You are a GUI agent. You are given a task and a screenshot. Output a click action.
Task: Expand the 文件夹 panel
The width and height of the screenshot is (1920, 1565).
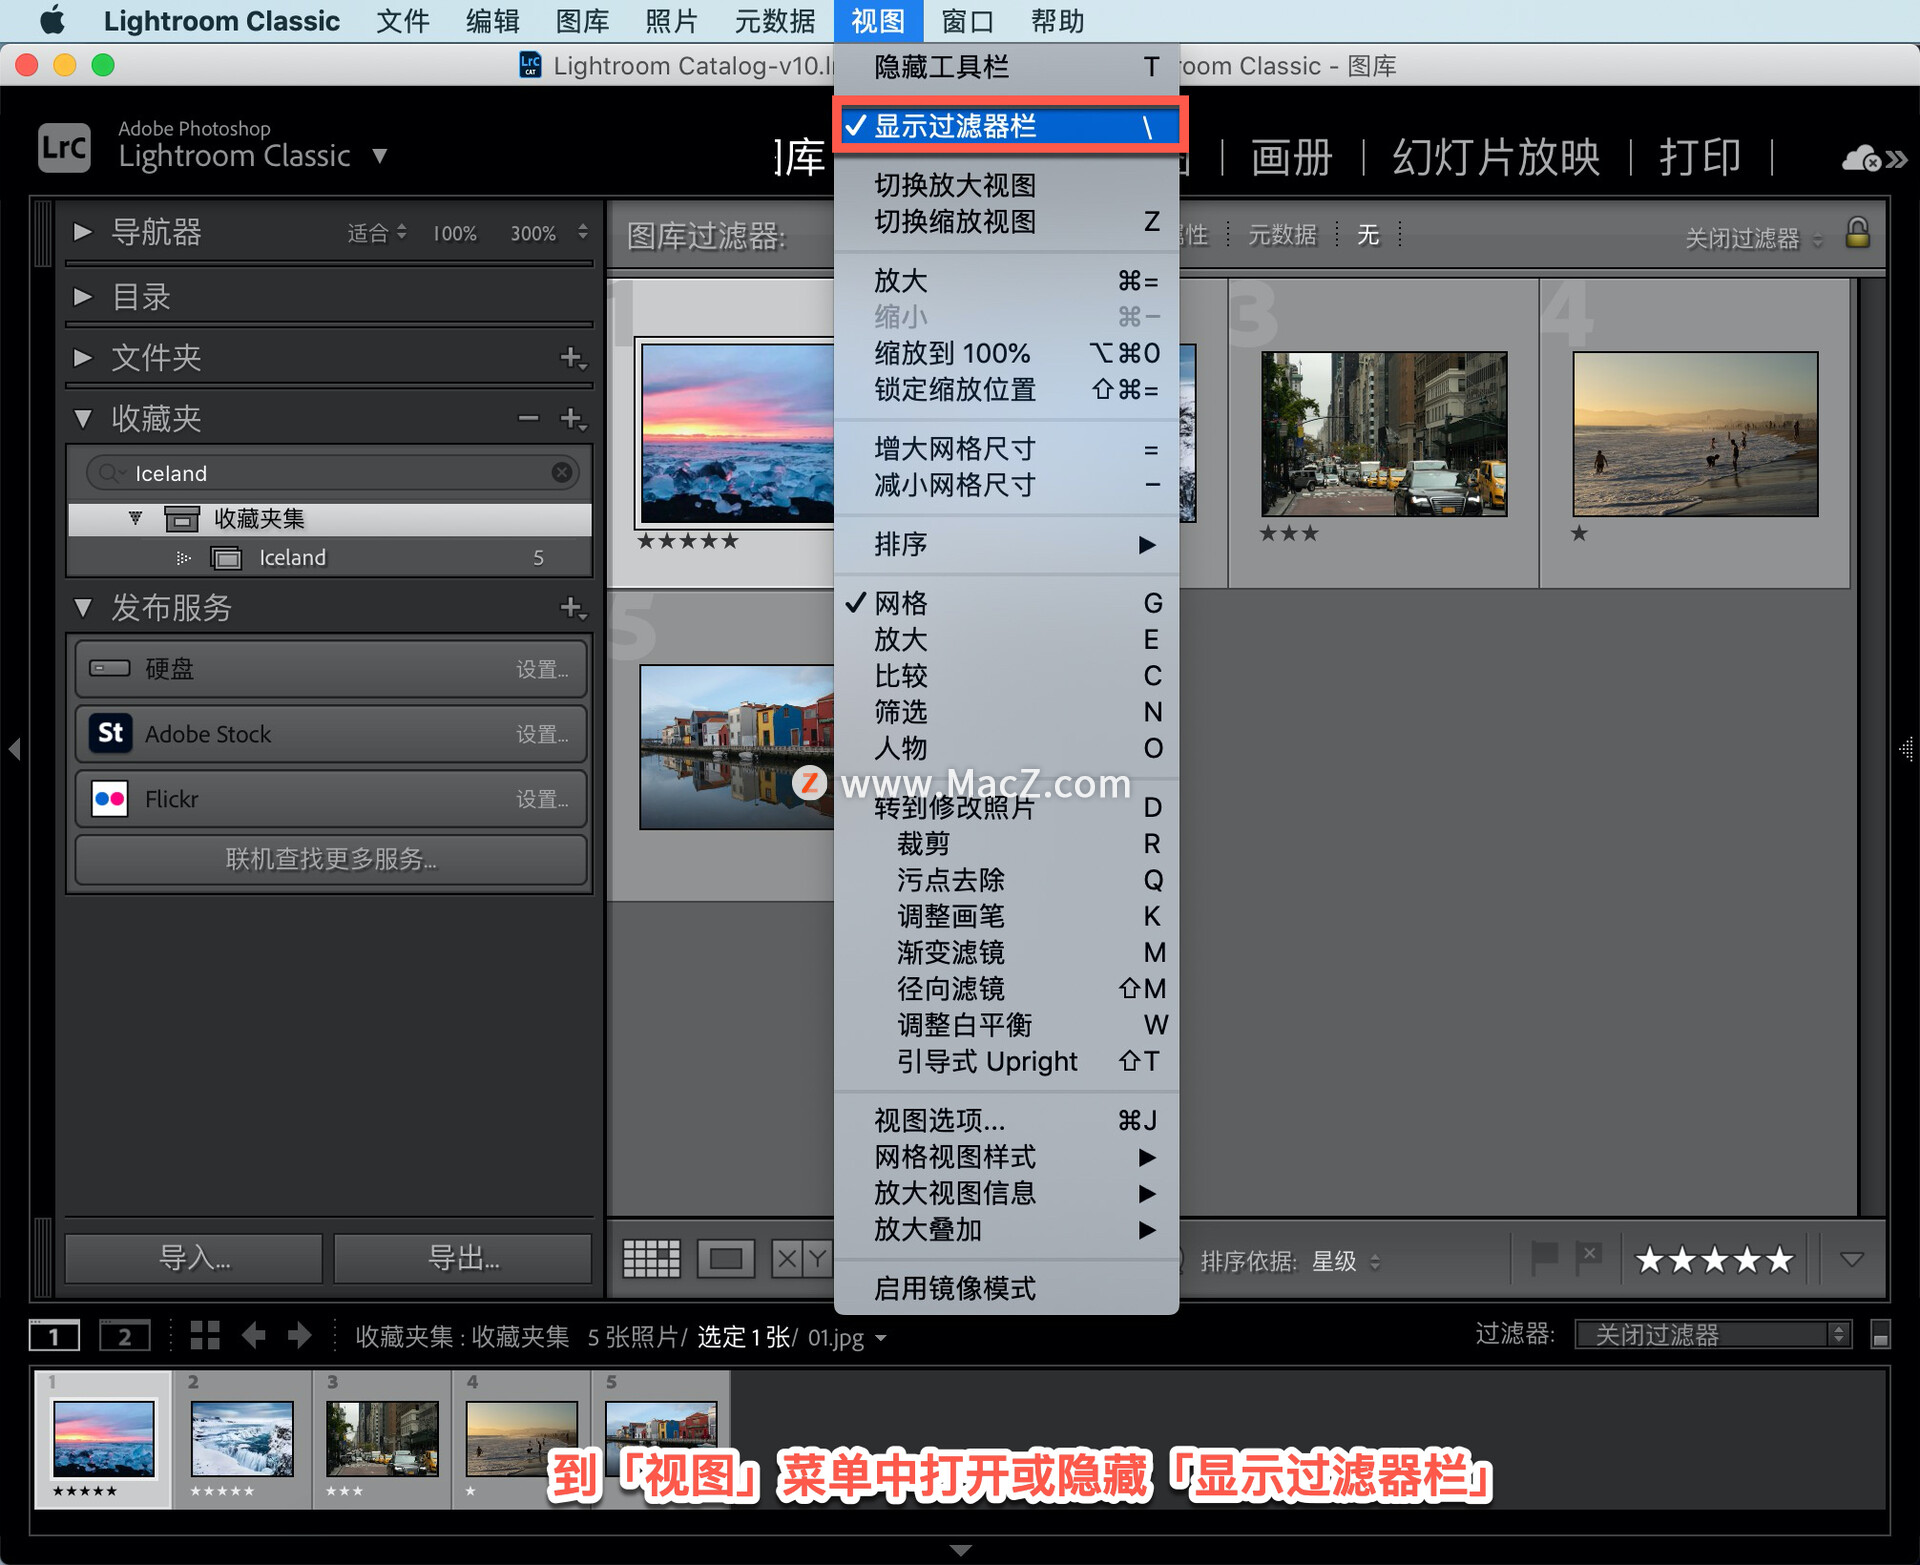point(83,357)
